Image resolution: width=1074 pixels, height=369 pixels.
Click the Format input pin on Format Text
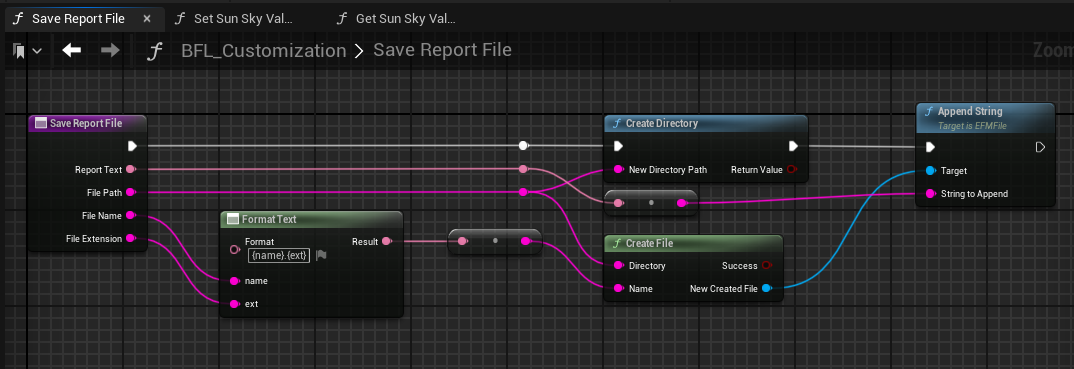point(234,249)
